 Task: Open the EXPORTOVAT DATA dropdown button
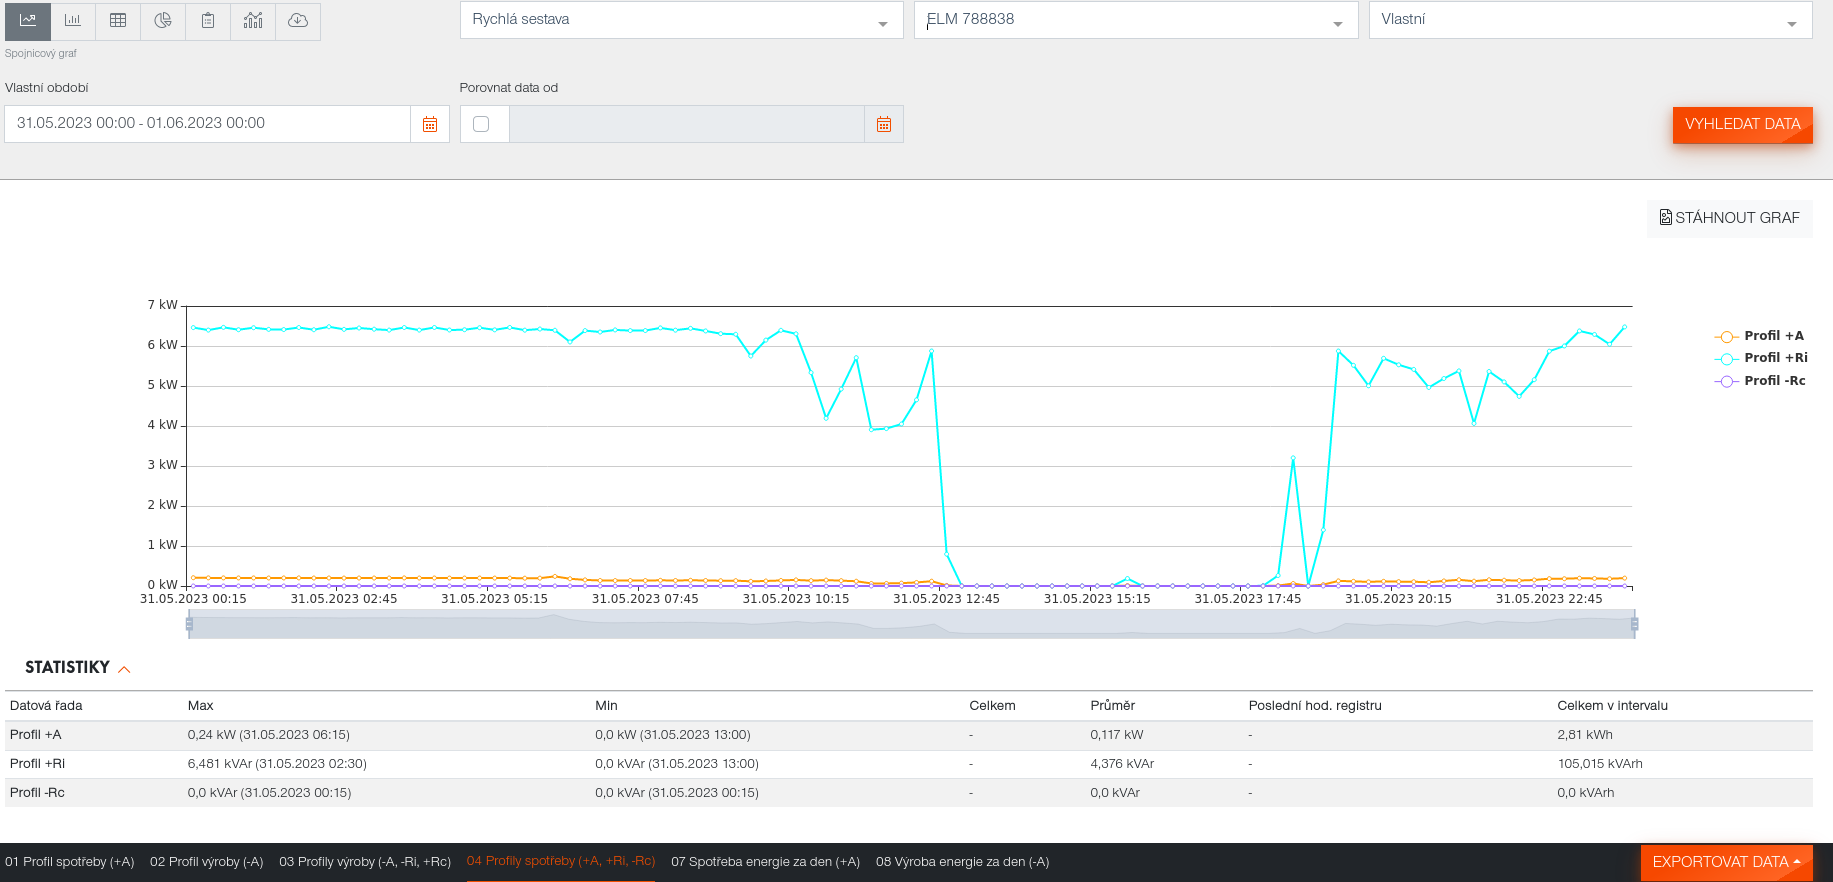point(1726,862)
